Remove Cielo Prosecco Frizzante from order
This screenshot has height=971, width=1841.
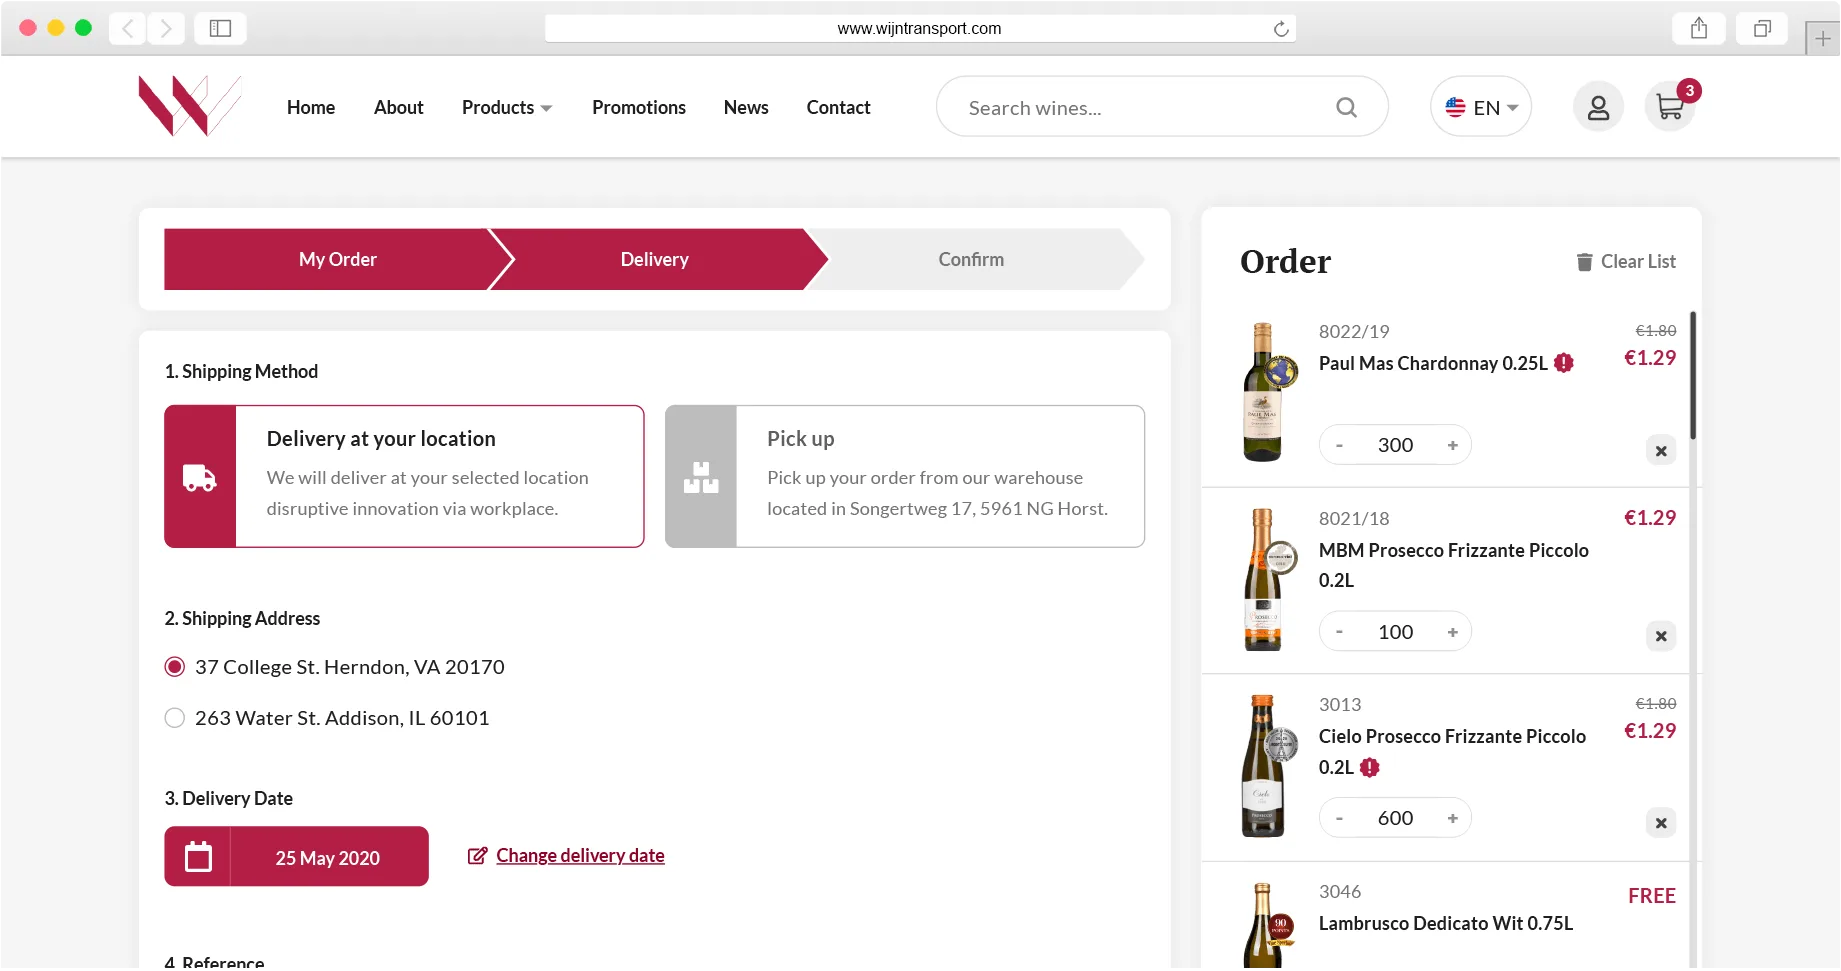pyautogui.click(x=1661, y=823)
